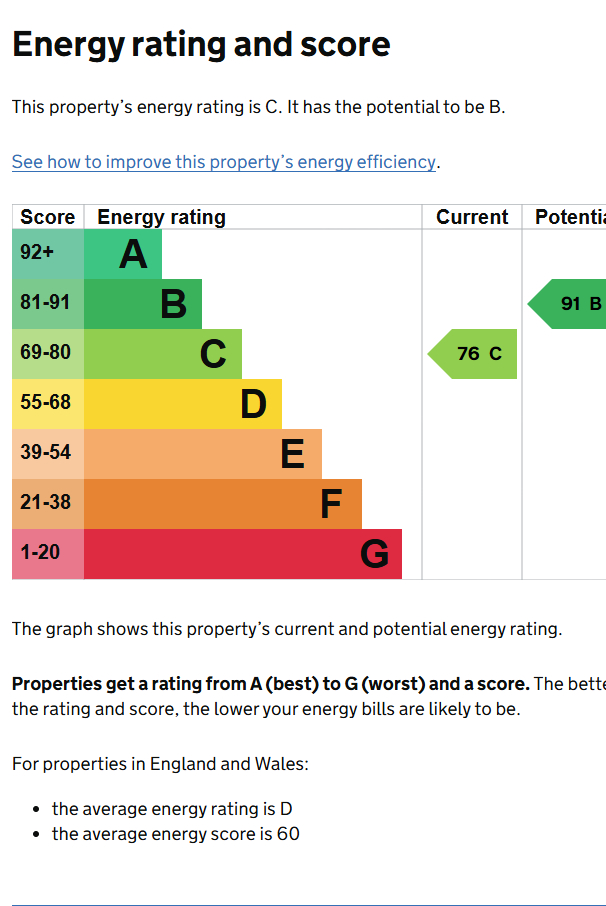Click the red G rating bar
The image size is (606, 906).
(x=243, y=554)
